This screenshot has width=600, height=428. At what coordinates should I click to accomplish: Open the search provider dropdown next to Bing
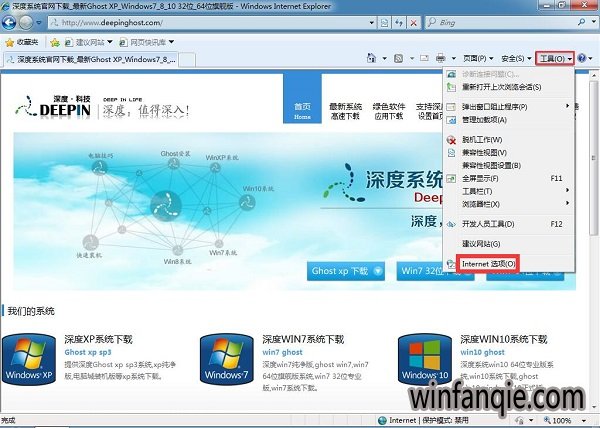point(593,22)
